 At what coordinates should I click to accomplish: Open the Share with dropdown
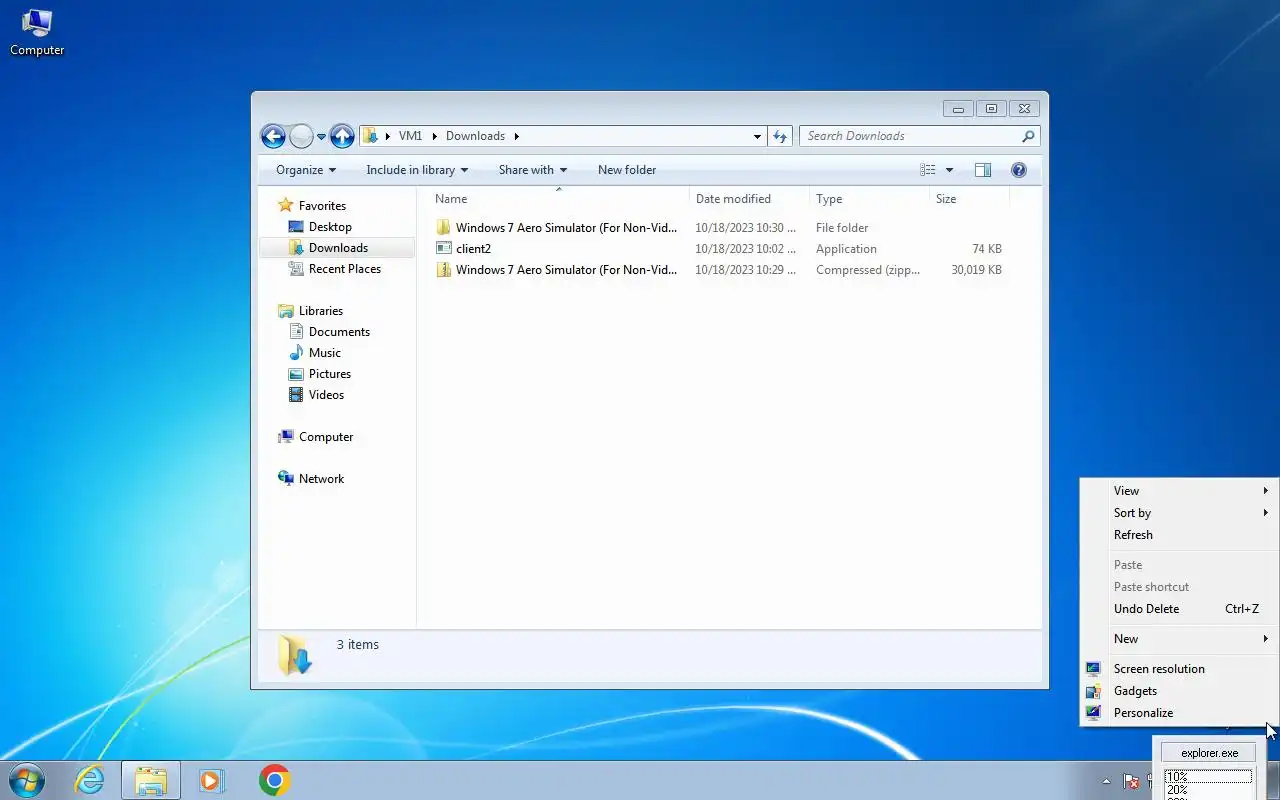[x=533, y=170]
